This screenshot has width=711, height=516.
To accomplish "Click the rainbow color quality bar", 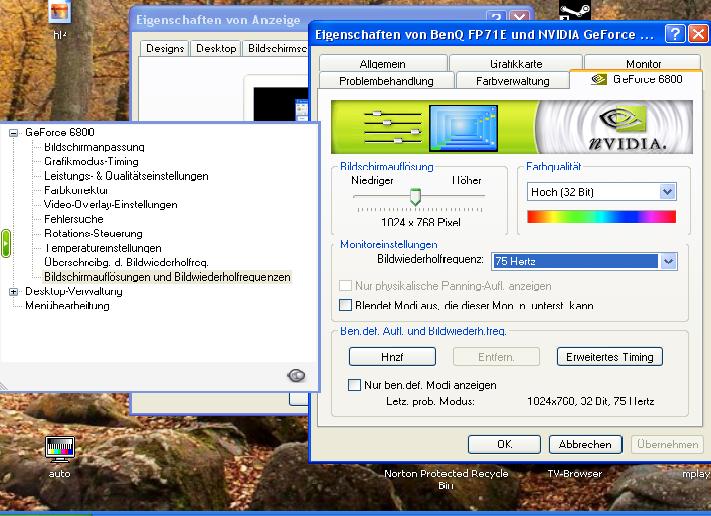I will tap(601, 217).
